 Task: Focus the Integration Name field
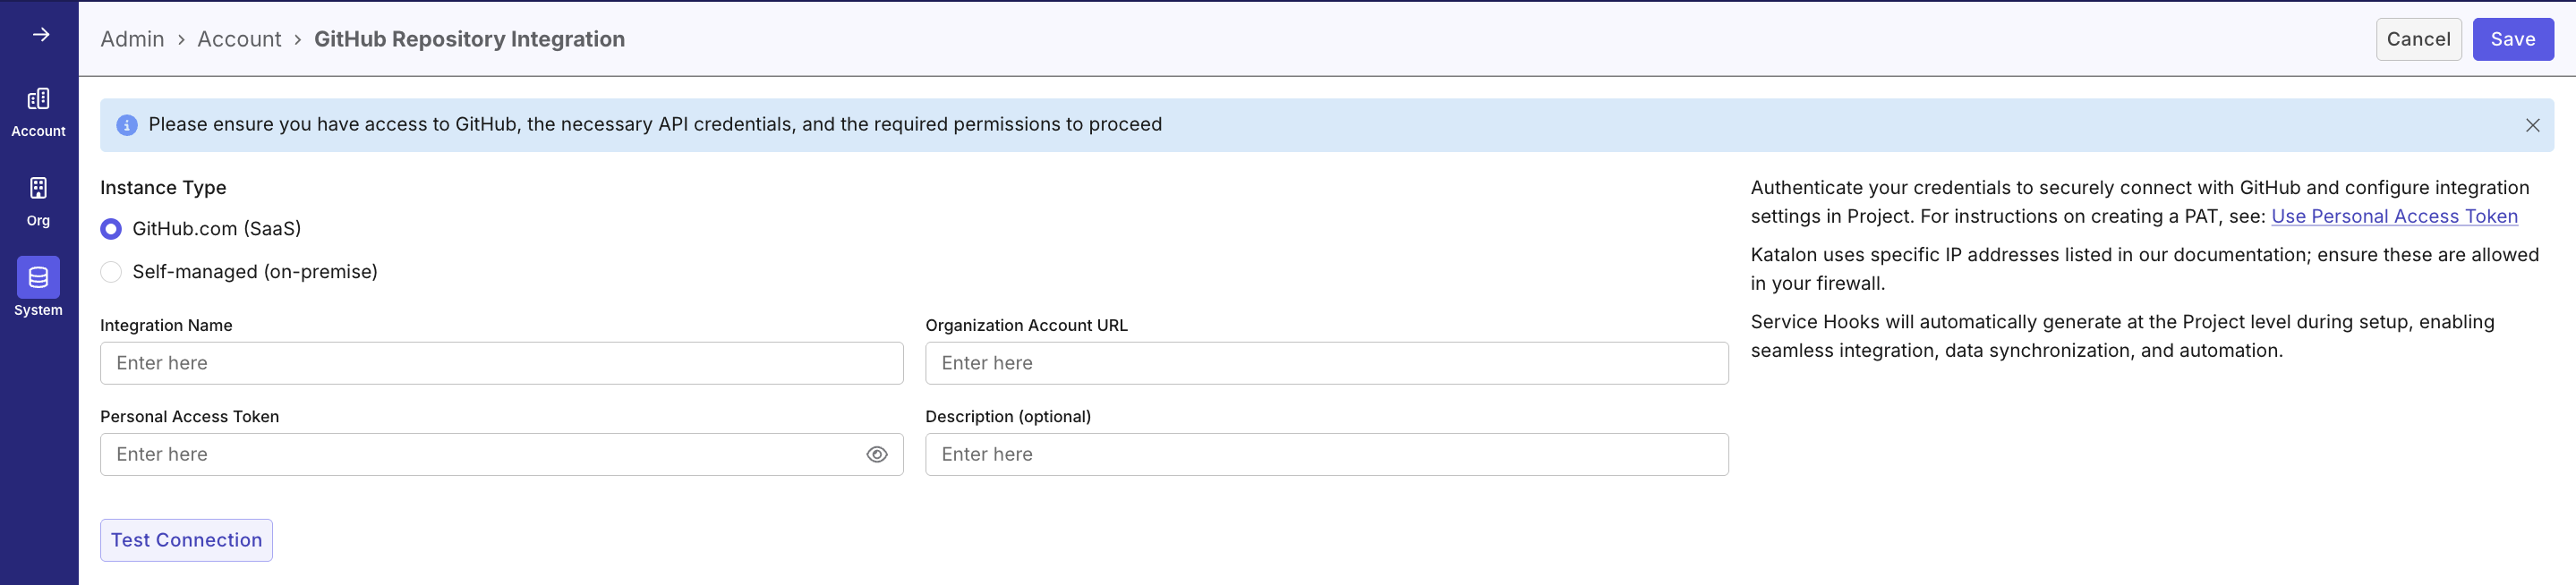[x=502, y=363]
